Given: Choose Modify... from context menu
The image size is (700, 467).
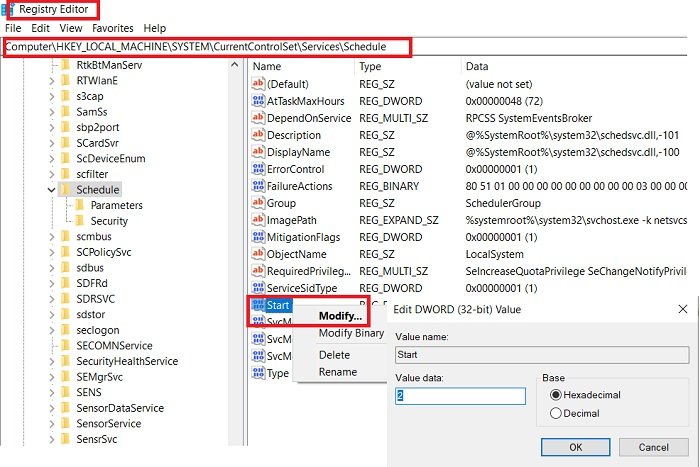Looking at the screenshot, I should tap(340, 316).
